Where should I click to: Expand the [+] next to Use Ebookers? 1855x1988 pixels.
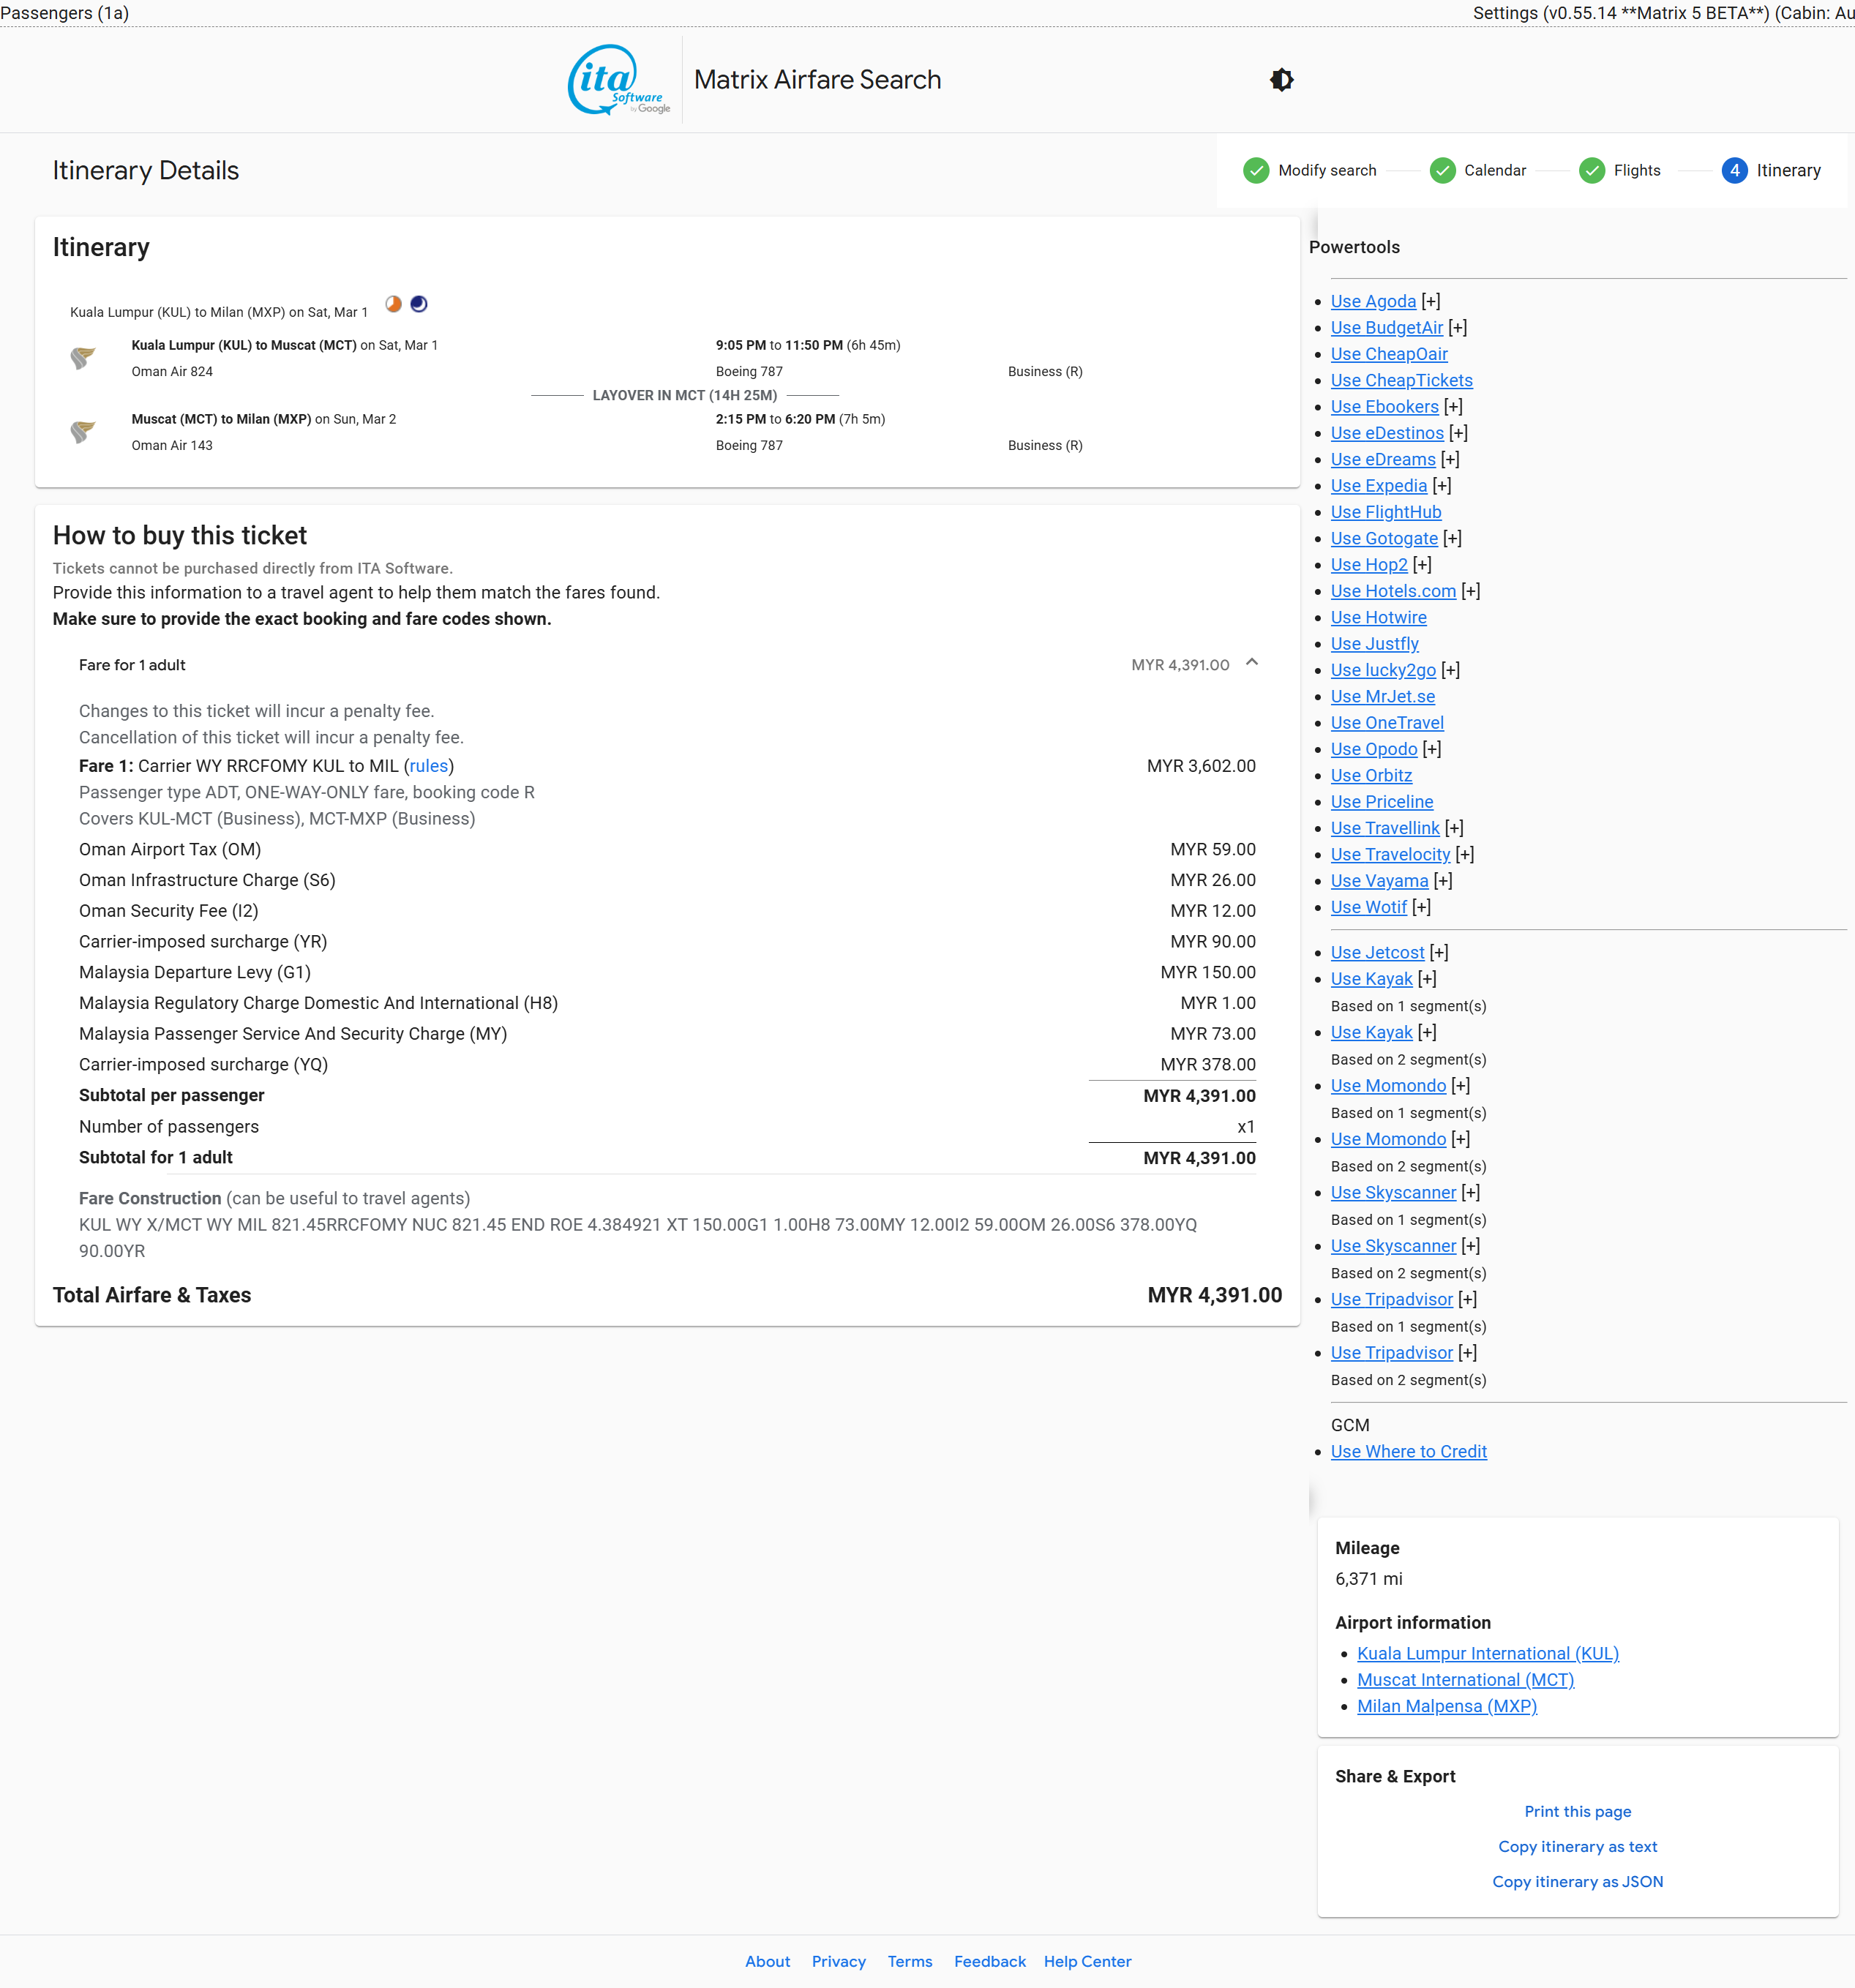pyautogui.click(x=1453, y=407)
